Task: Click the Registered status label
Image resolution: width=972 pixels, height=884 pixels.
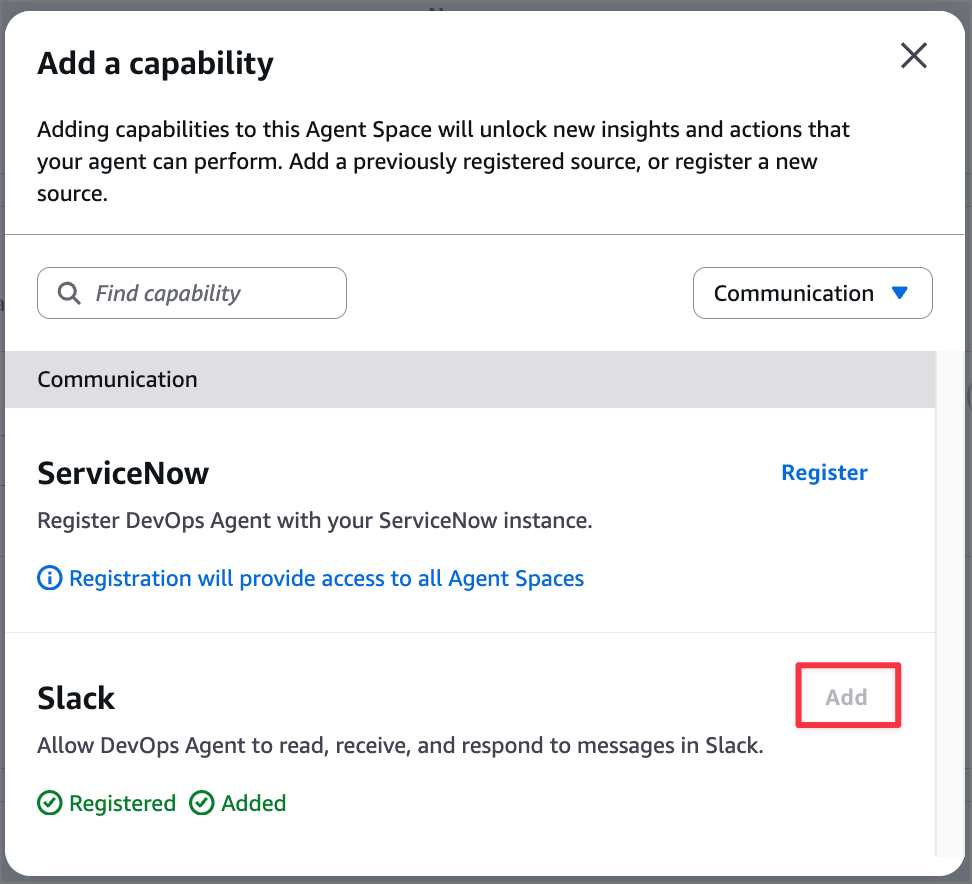Action: [122, 803]
